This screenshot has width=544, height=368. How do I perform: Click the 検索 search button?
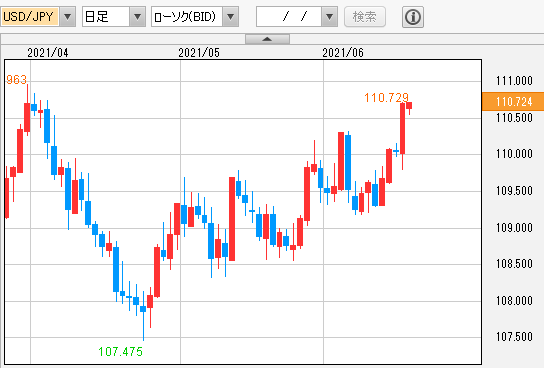click(x=365, y=17)
